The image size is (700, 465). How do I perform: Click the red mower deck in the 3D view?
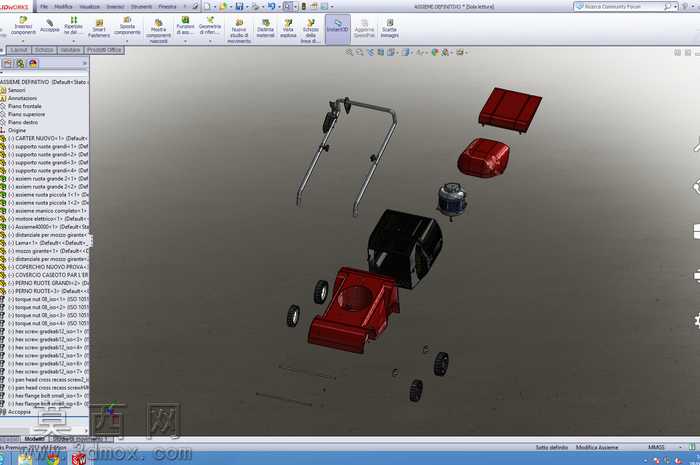(x=353, y=309)
